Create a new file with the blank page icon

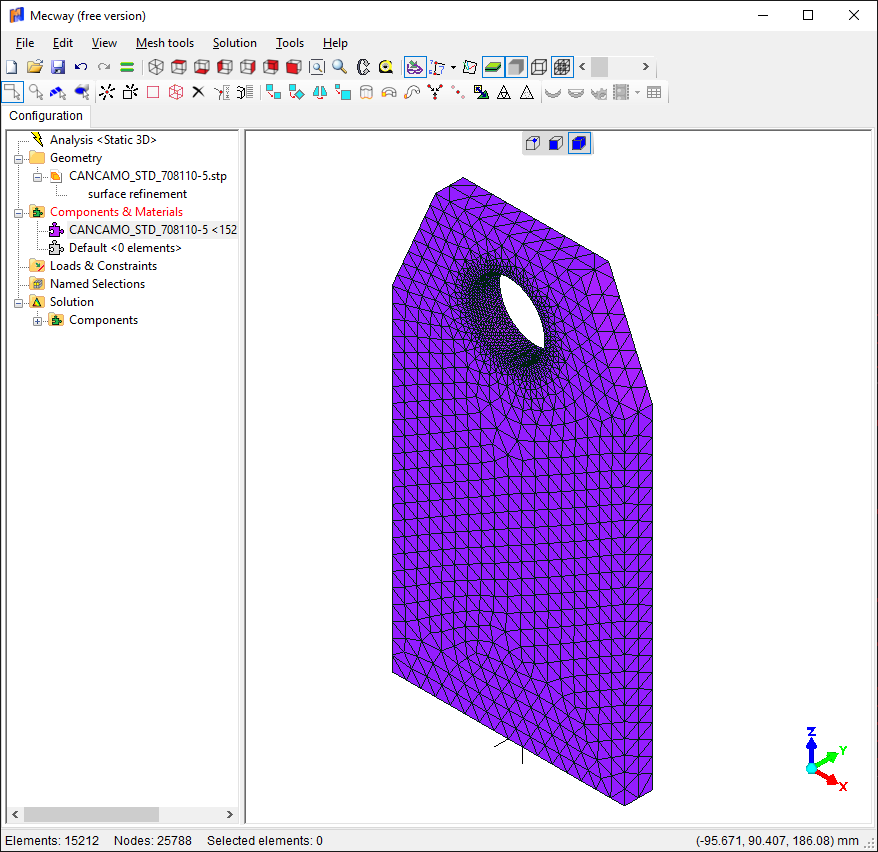pyautogui.click(x=11, y=67)
